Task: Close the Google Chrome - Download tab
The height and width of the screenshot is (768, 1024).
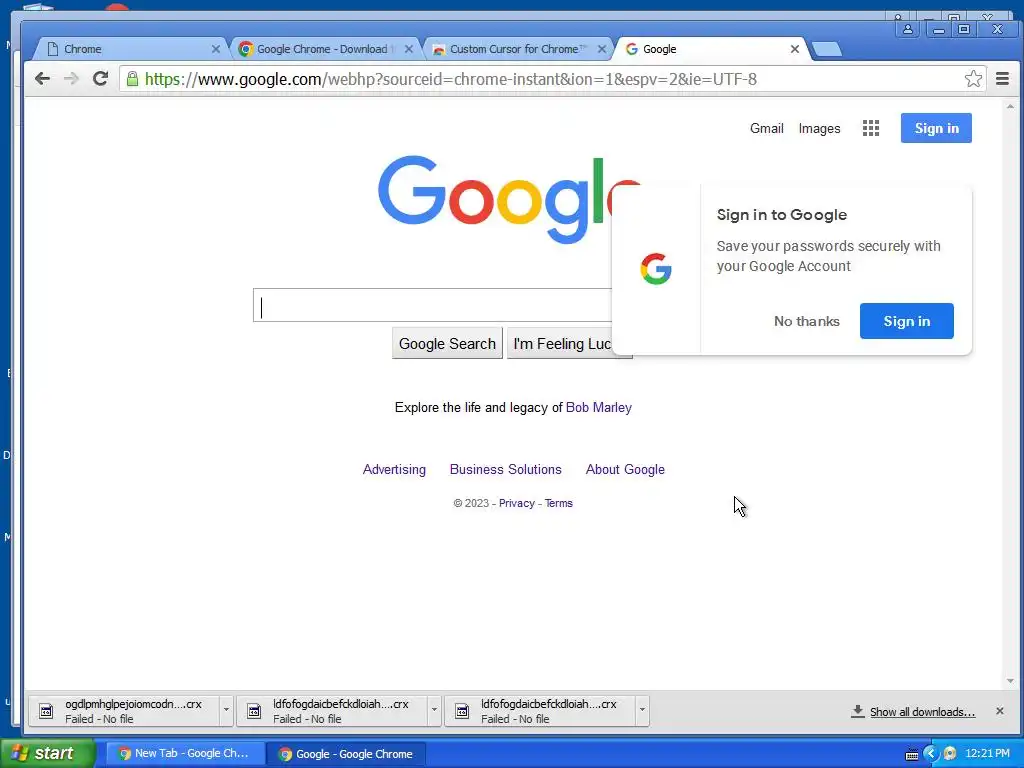Action: pos(409,49)
